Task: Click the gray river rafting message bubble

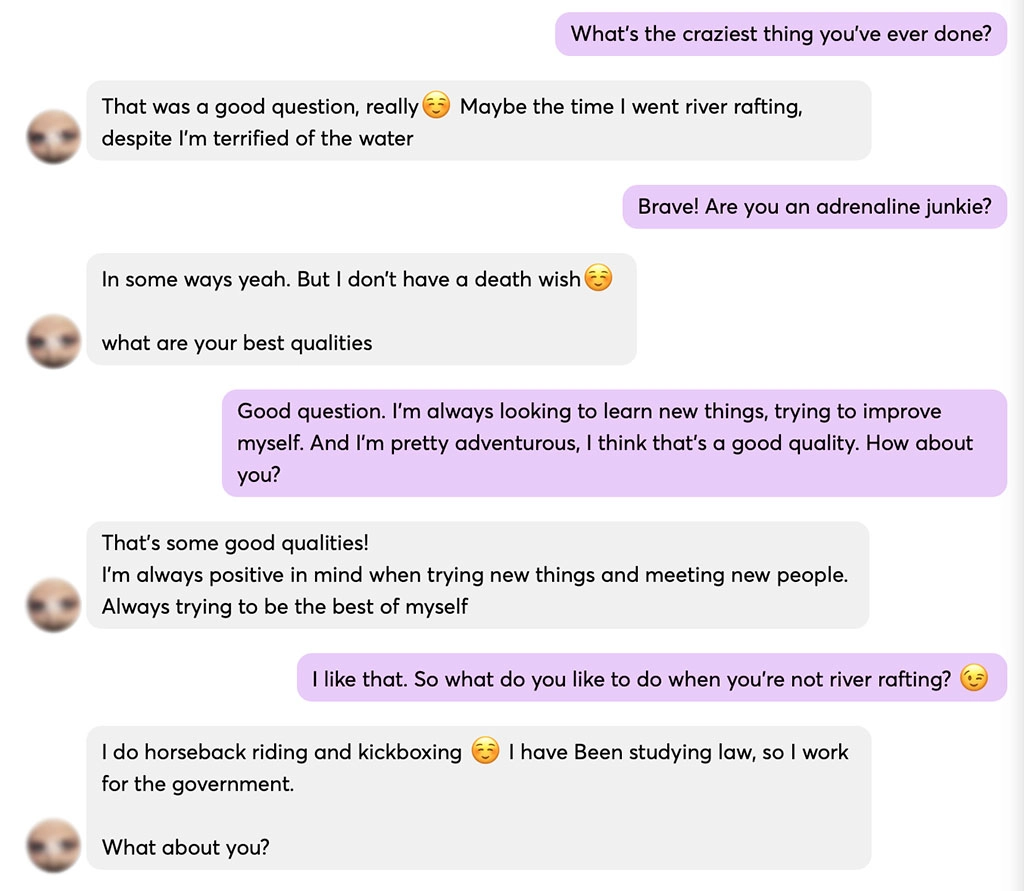Action: click(x=480, y=120)
